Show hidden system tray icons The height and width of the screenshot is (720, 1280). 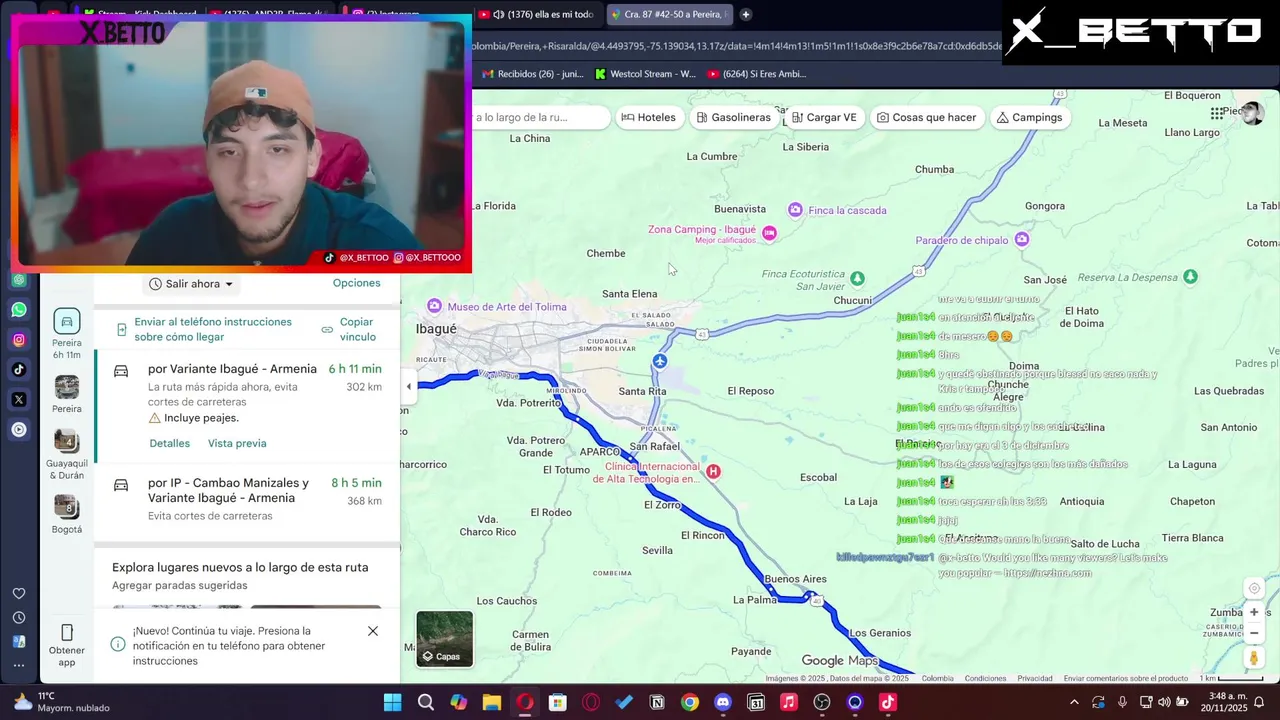point(1074,702)
